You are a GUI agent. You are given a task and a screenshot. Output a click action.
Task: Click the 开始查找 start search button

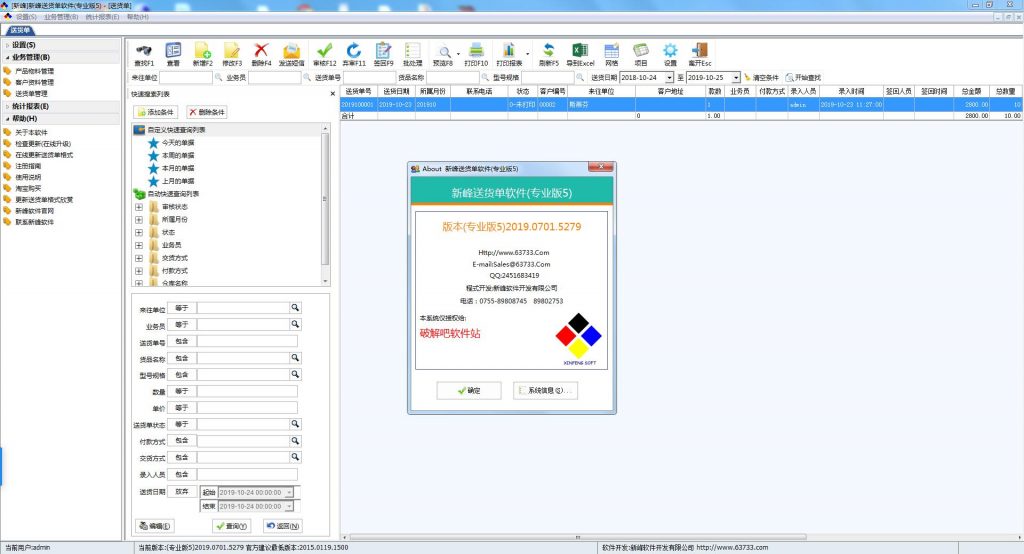coord(803,77)
